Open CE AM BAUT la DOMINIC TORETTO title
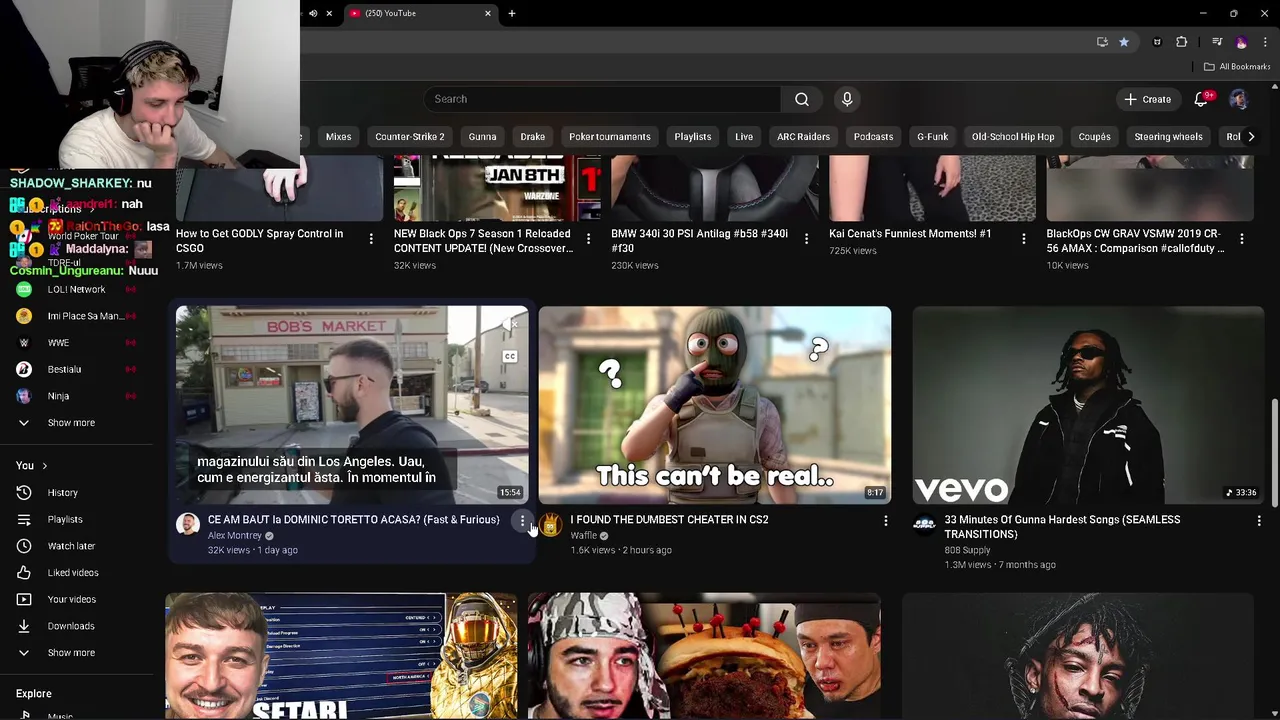The image size is (1280, 720). pyautogui.click(x=353, y=520)
